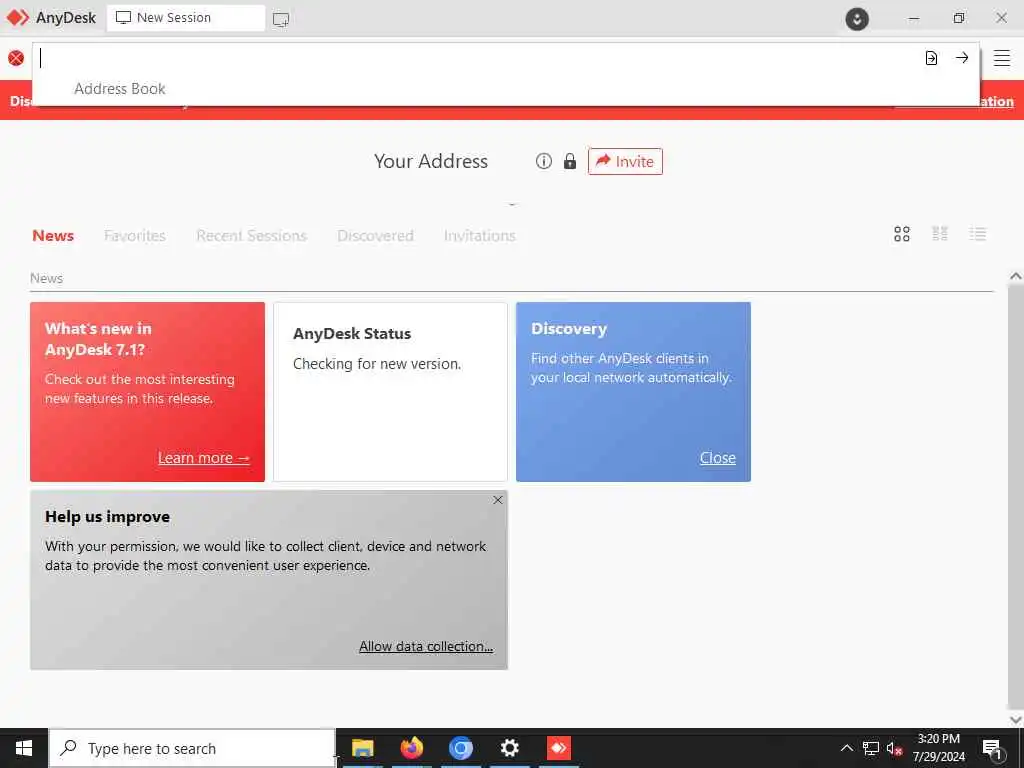The height and width of the screenshot is (768, 1024).
Task: Launch Chrome from the taskbar
Action: (460, 748)
